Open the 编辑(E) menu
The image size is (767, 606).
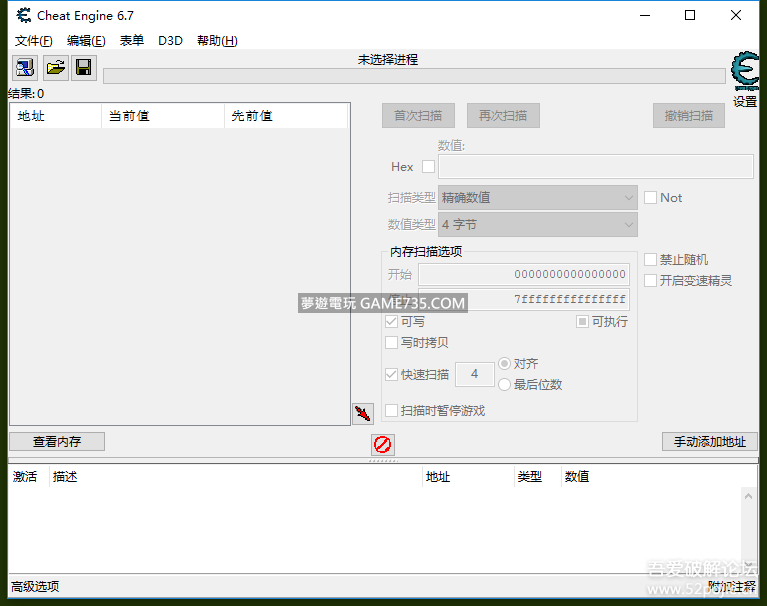tap(86, 41)
